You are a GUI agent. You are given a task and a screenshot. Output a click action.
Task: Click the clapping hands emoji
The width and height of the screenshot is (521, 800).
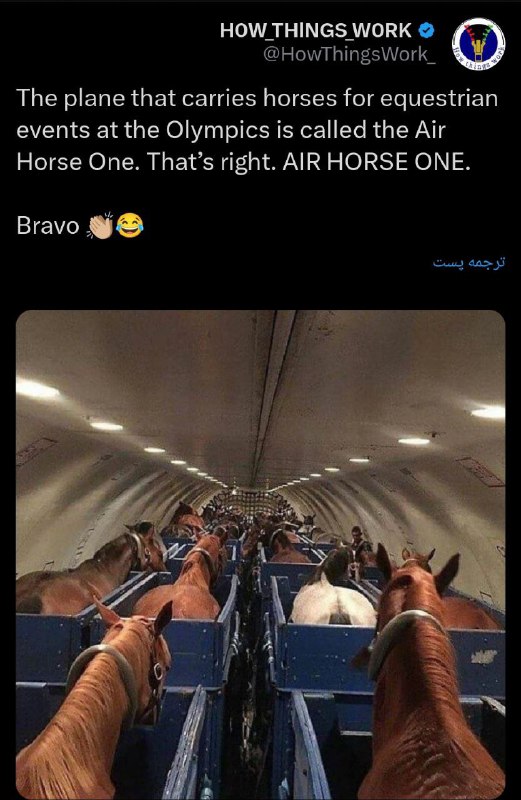100,226
